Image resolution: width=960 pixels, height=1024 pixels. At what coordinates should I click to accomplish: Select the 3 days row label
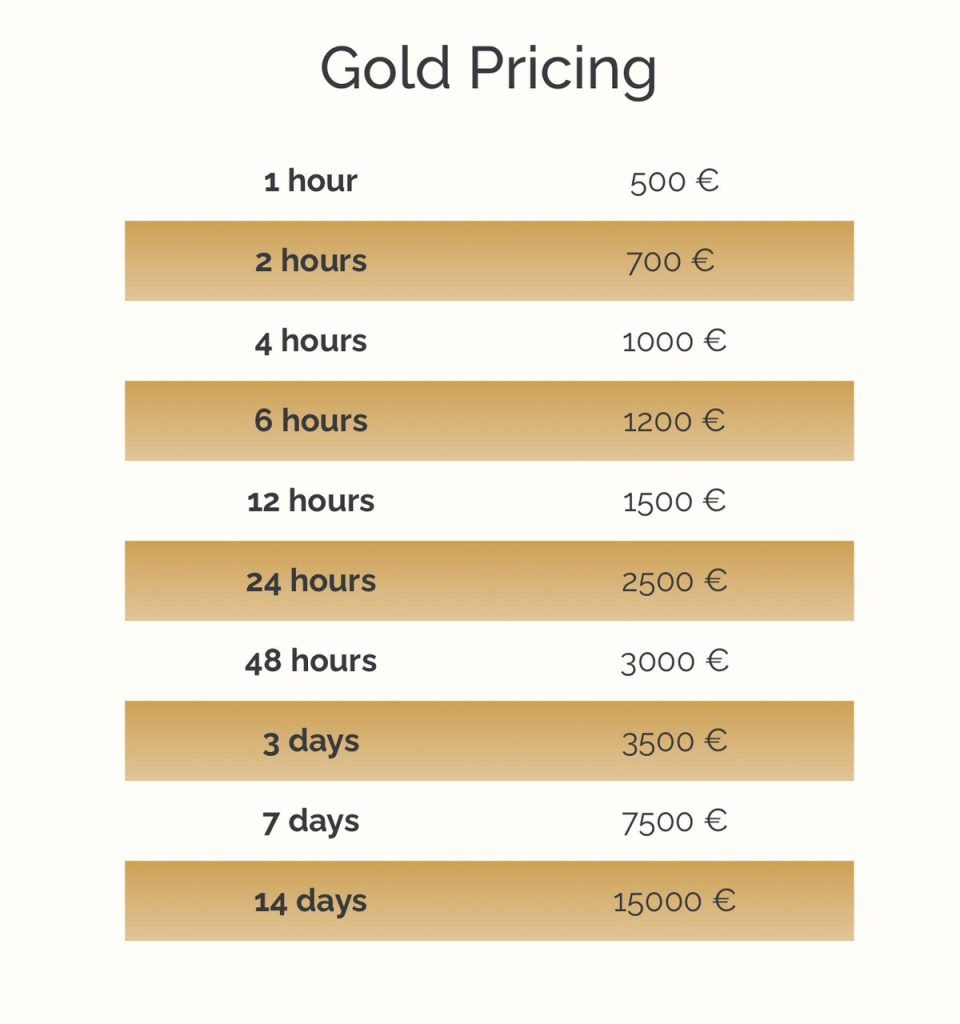(311, 741)
